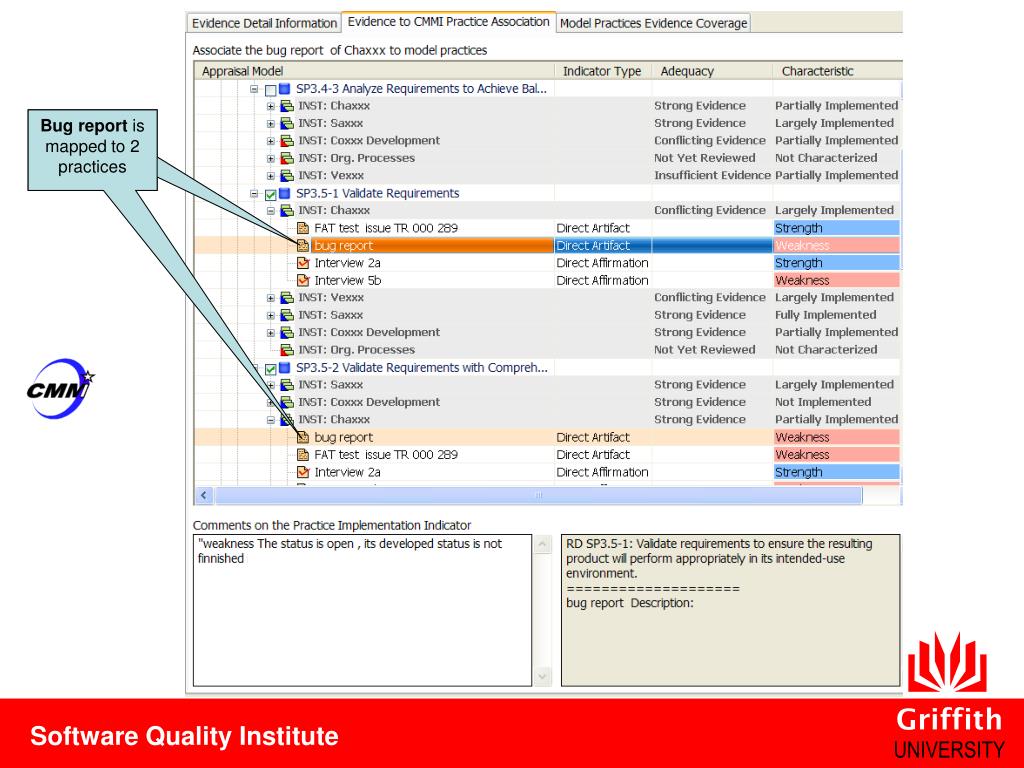Click blue Strength cell of Interview 2a under SP3.5-2

[837, 472]
